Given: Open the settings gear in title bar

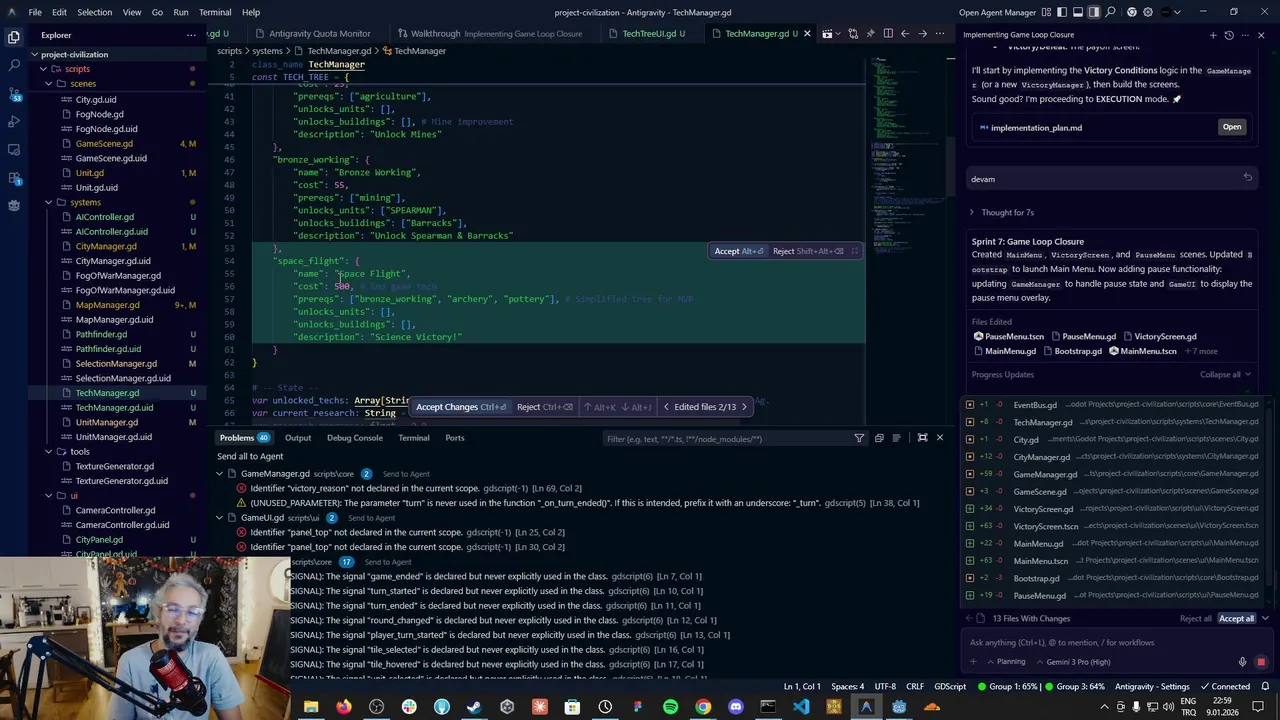Looking at the screenshot, I should pyautogui.click(x=1147, y=12).
